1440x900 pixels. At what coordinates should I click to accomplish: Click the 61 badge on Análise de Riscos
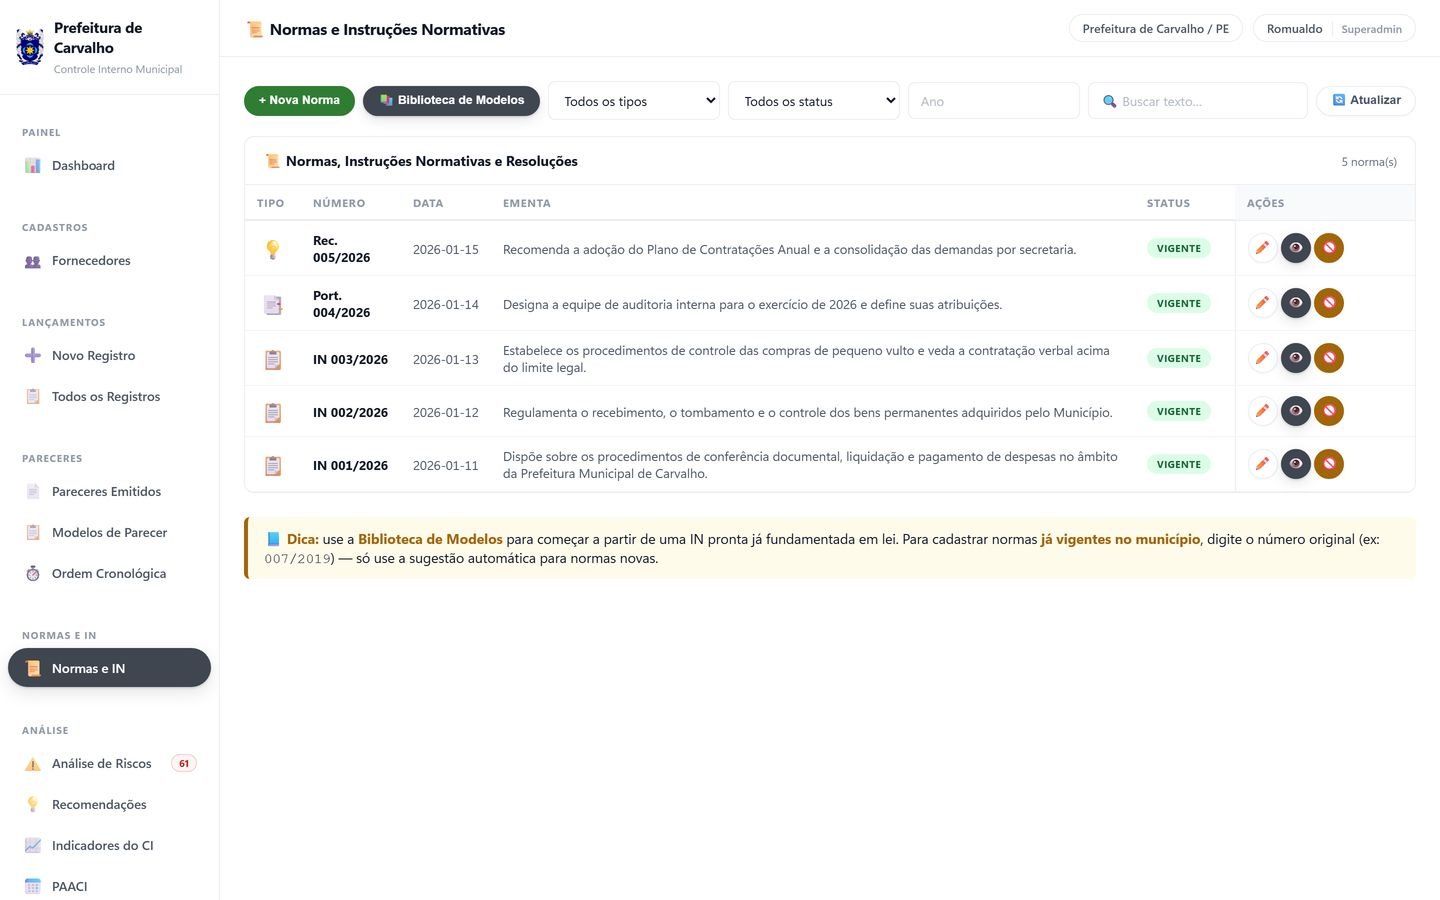click(x=184, y=763)
